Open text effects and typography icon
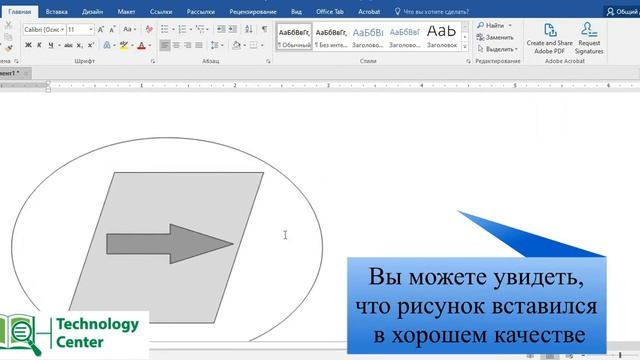Image resolution: width=640 pixels, height=360 pixels. click(107, 45)
